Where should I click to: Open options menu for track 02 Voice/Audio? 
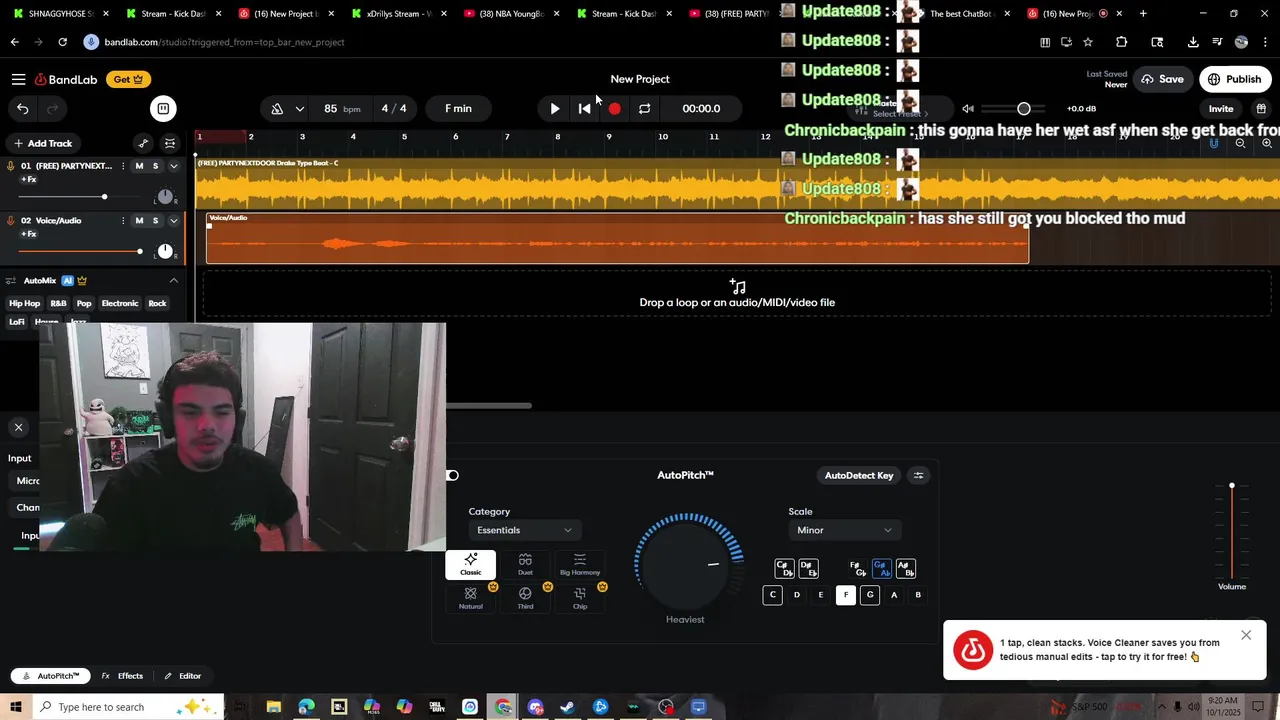coord(123,220)
